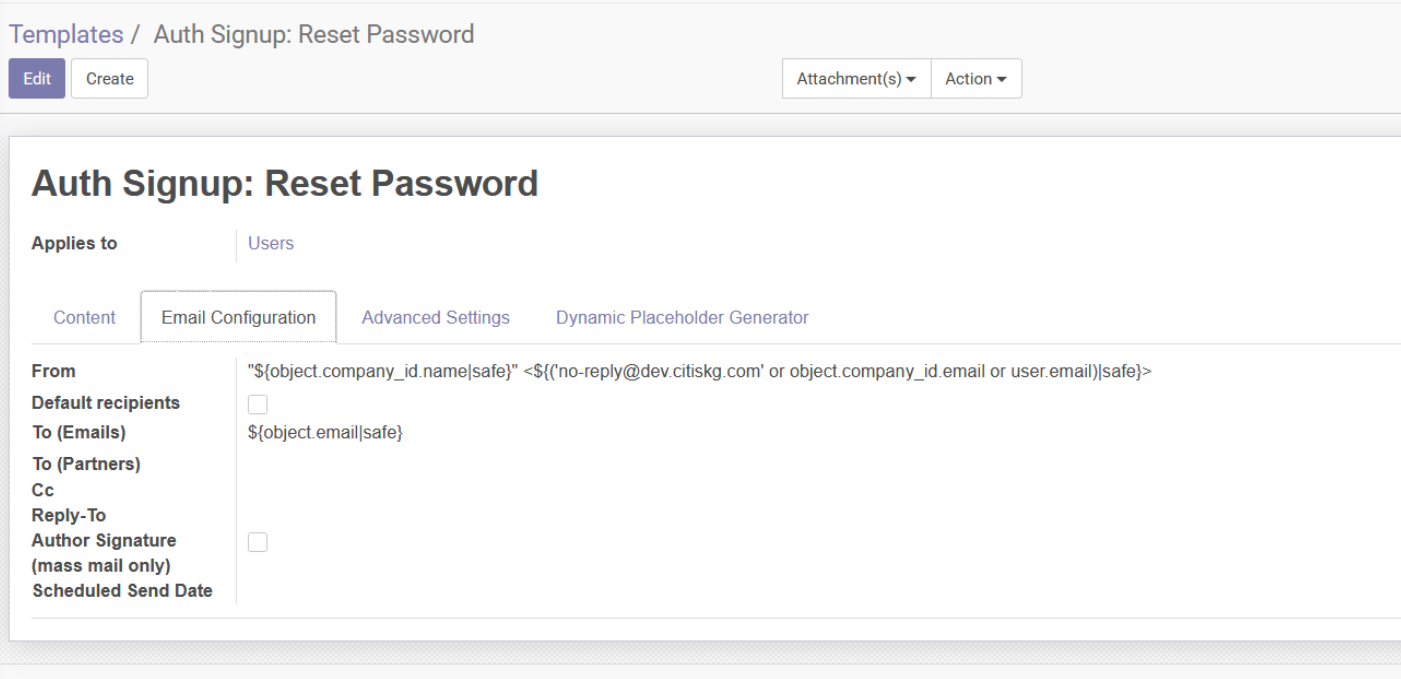Screen dimensions: 1401x679
Task: Toggle the Default recipients checkbox
Action: (258, 404)
